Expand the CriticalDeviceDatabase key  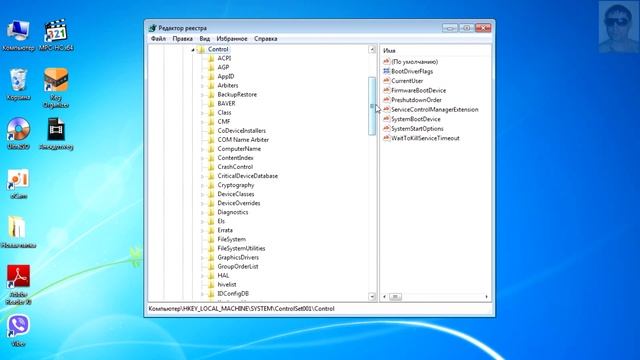coord(202,176)
